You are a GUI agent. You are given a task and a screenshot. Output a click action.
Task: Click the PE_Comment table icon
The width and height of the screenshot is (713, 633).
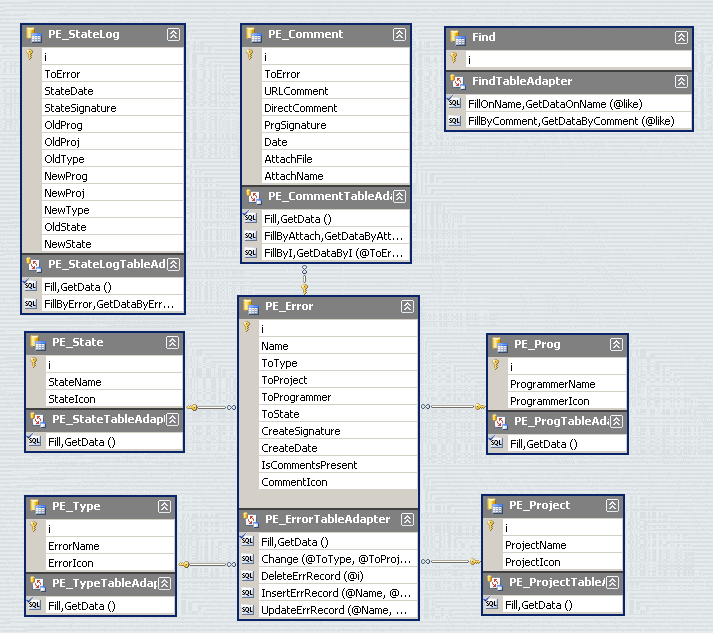pos(254,35)
